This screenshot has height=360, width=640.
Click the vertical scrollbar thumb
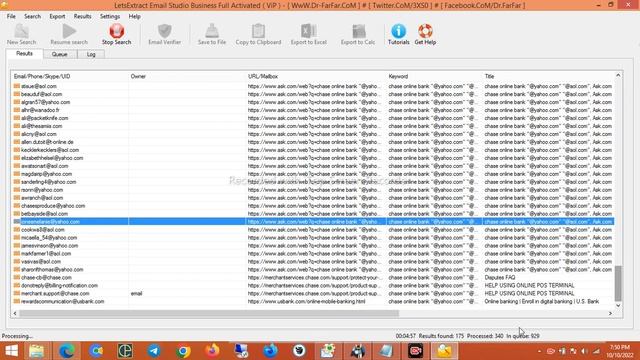pos(618,283)
